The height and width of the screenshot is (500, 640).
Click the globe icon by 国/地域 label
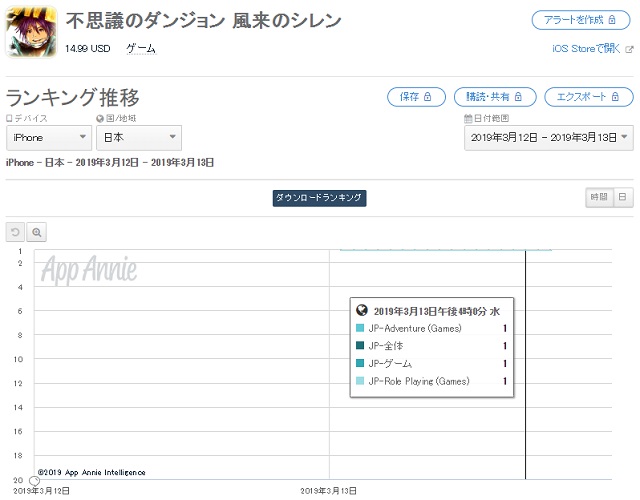pos(100,118)
